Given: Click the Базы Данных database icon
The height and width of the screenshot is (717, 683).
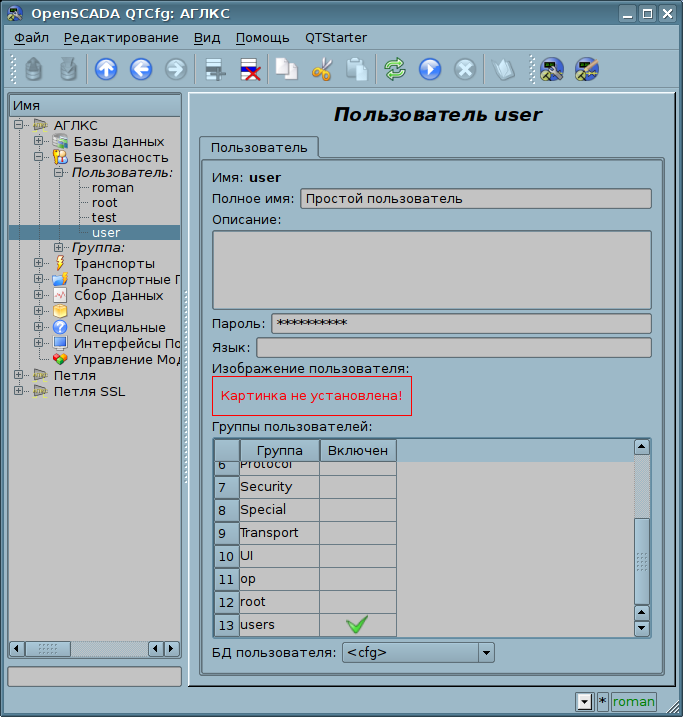Looking at the screenshot, I should coord(60,141).
